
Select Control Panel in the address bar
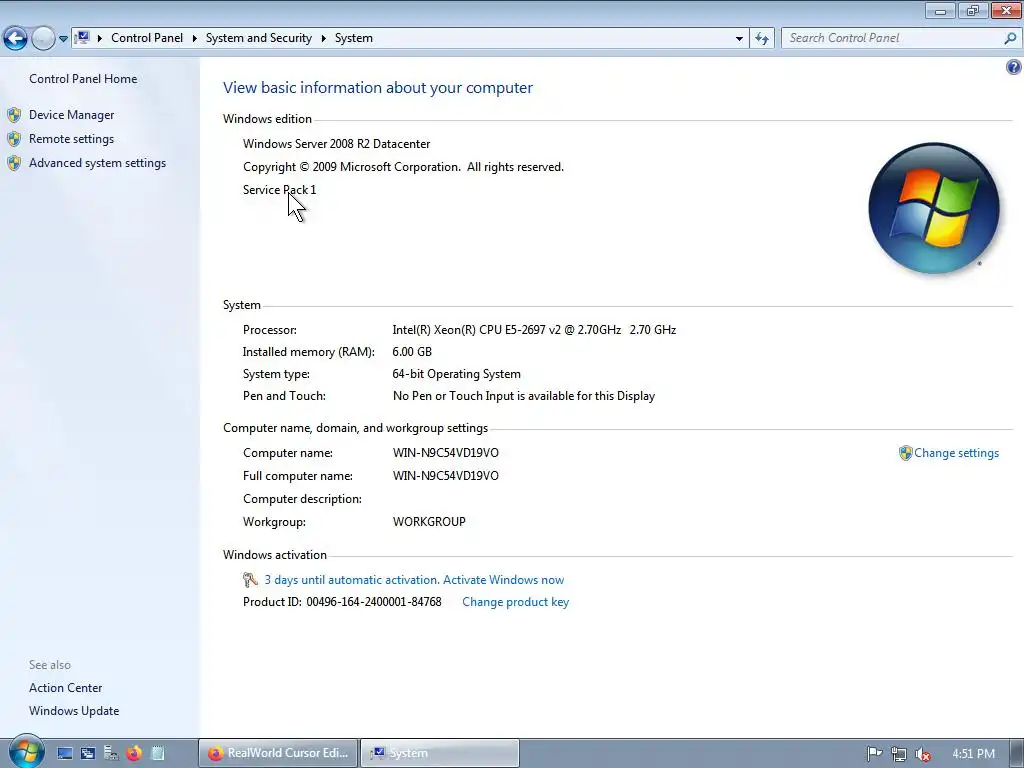tap(147, 38)
